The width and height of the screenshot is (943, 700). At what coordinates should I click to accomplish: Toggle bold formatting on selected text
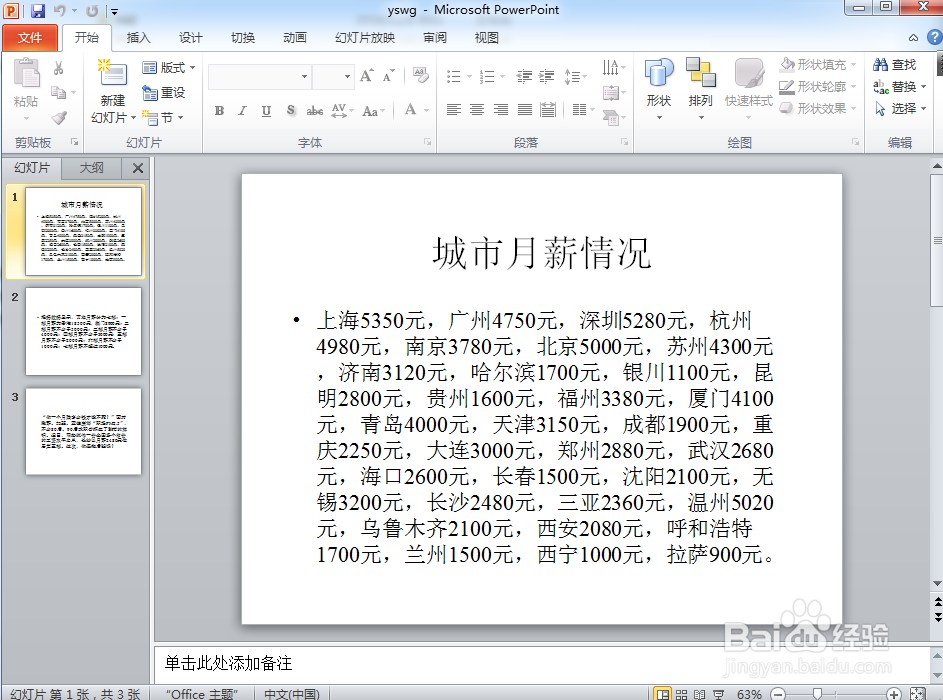click(219, 111)
